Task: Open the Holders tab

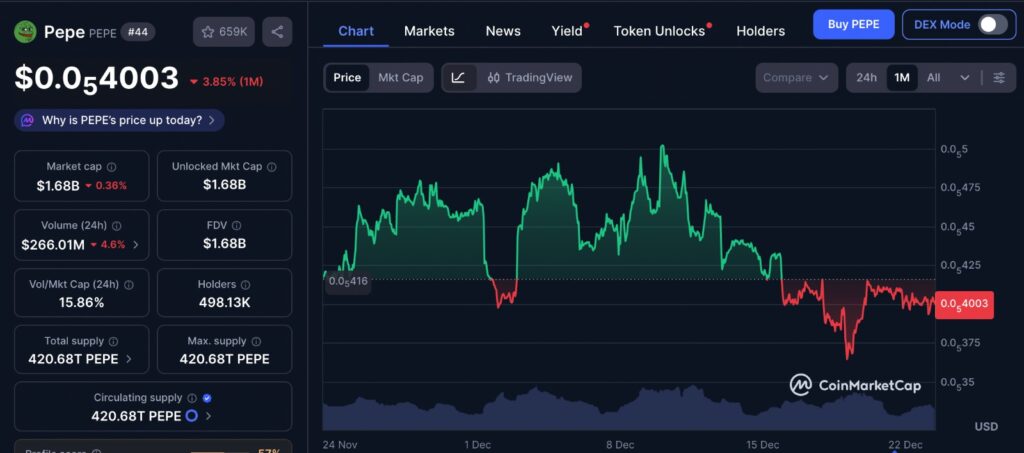Action: [x=760, y=31]
